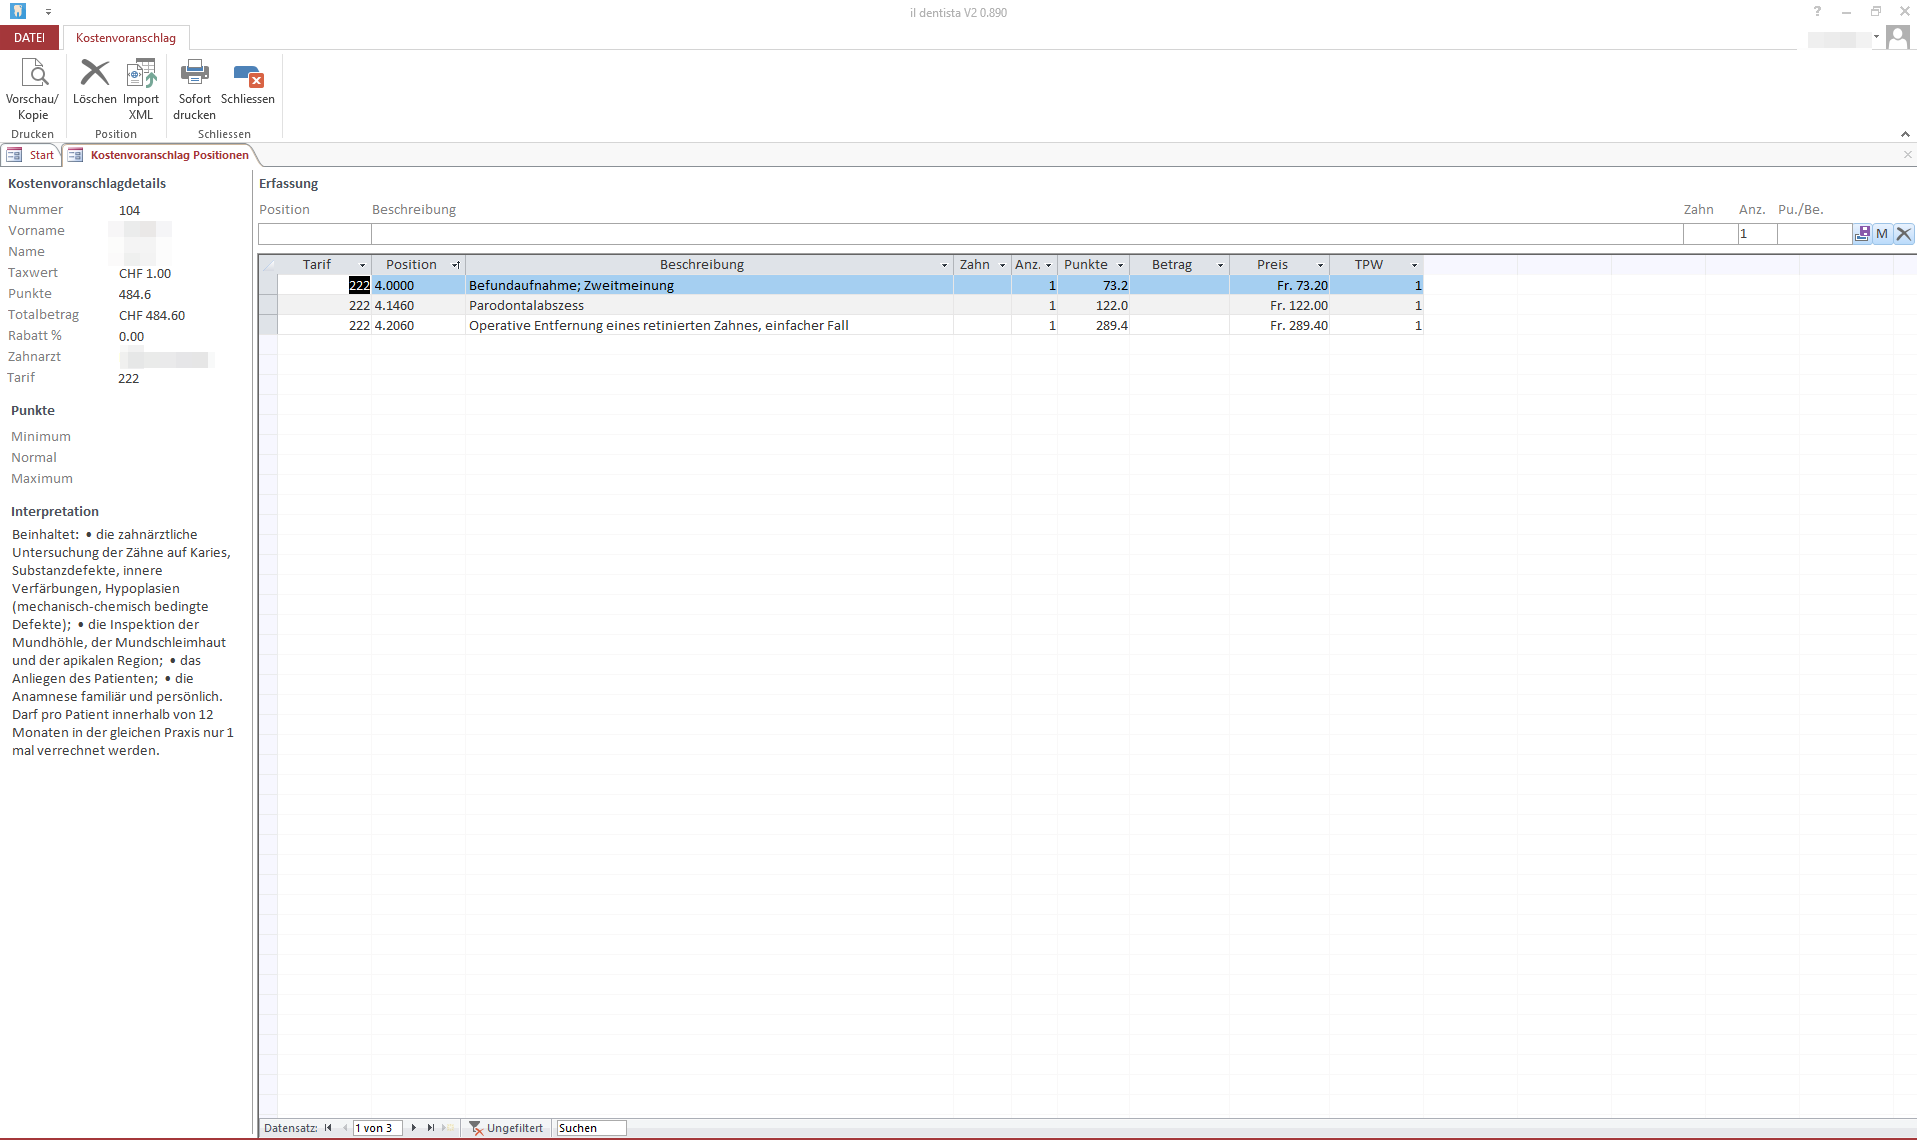Select the Parodontalabszess row
Viewport: 1917px width, 1140px height.
[526, 306]
